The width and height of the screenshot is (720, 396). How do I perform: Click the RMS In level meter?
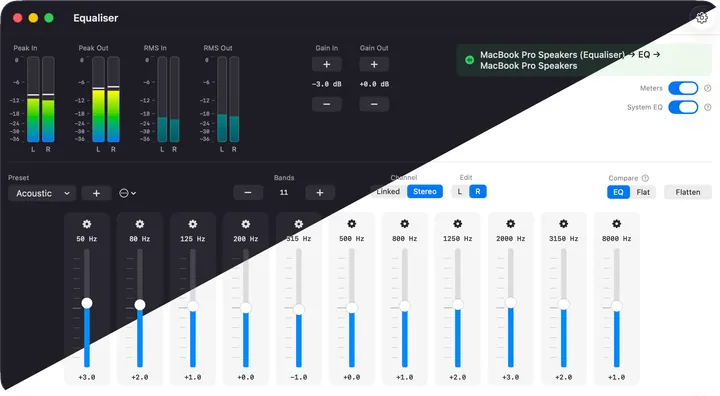(x=168, y=99)
